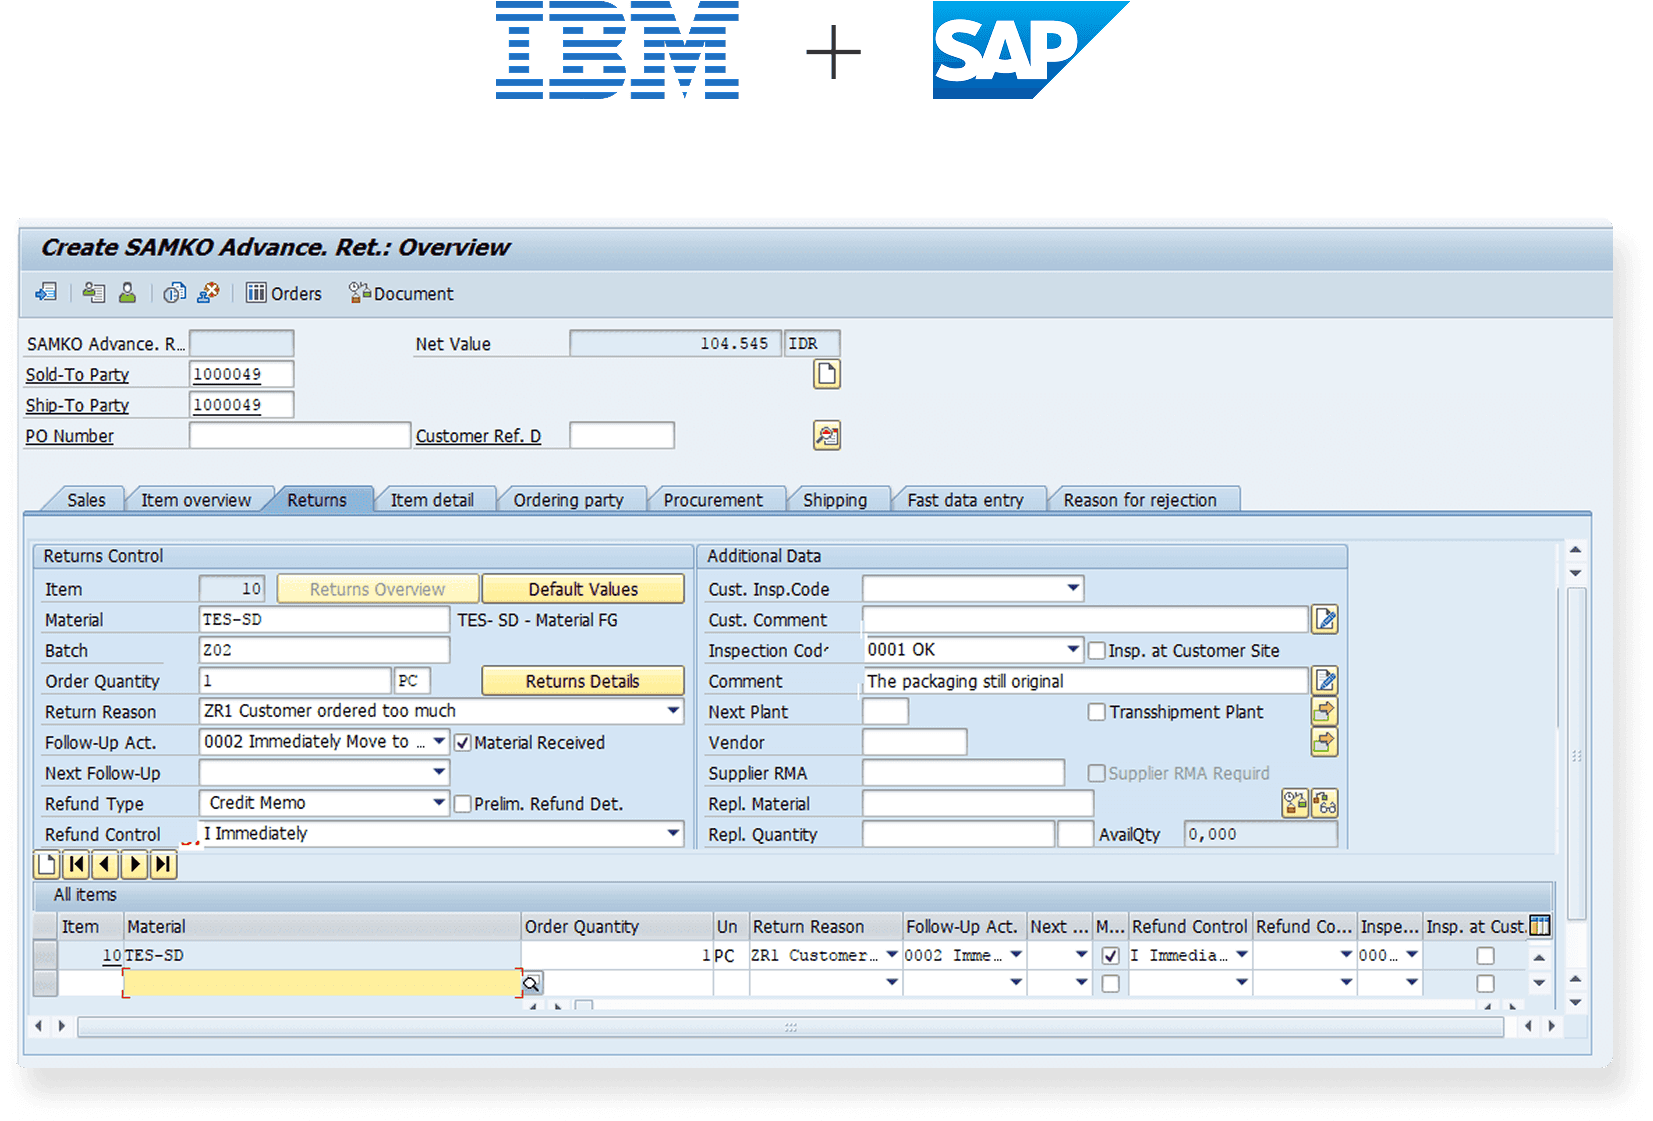
Task: Click the Supplier RMA input field
Action: point(964,772)
